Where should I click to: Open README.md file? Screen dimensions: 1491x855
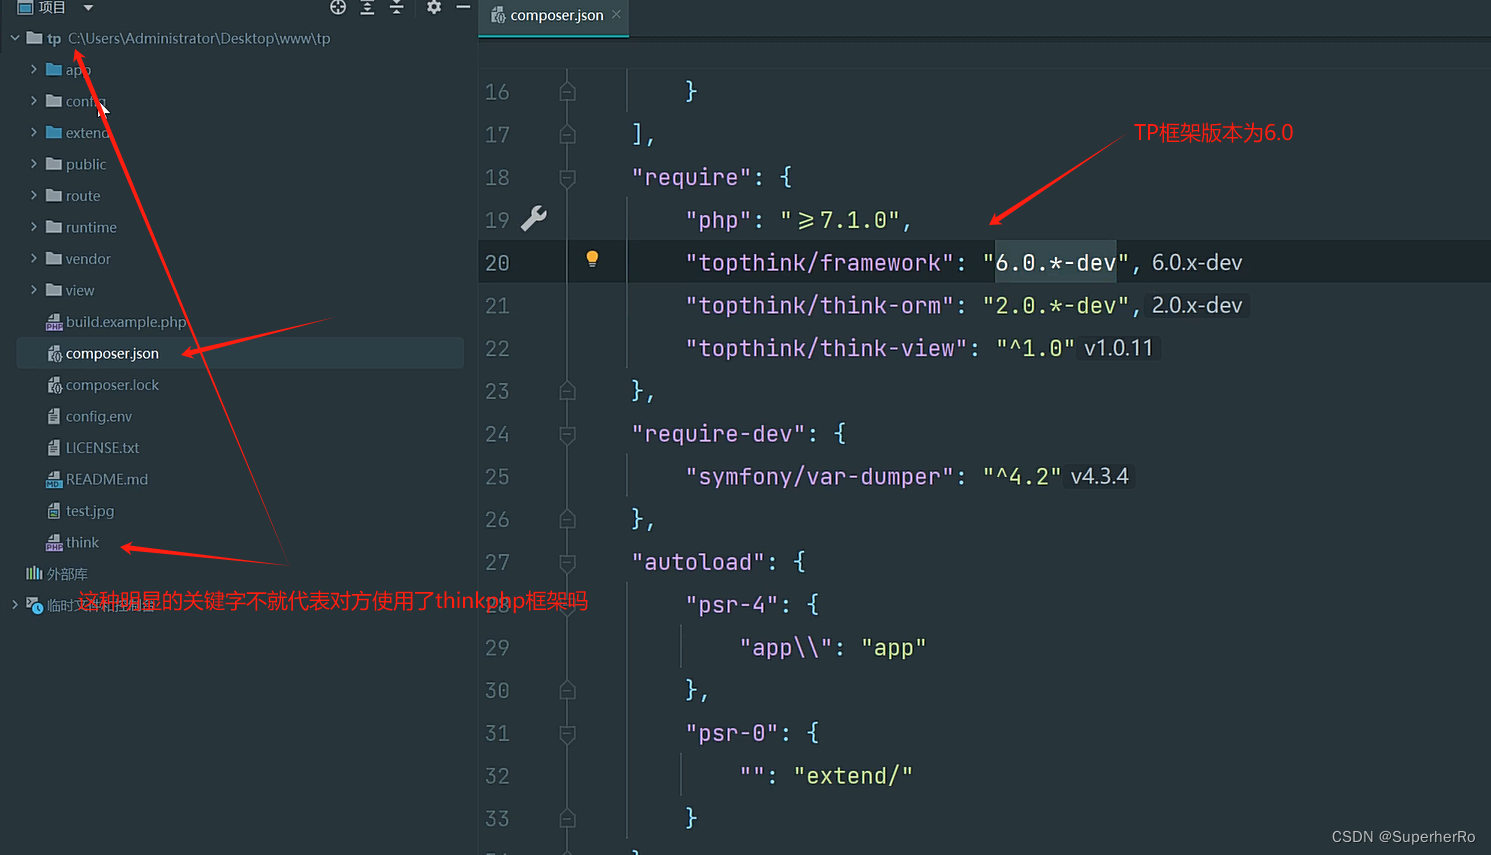pyautogui.click(x=106, y=479)
